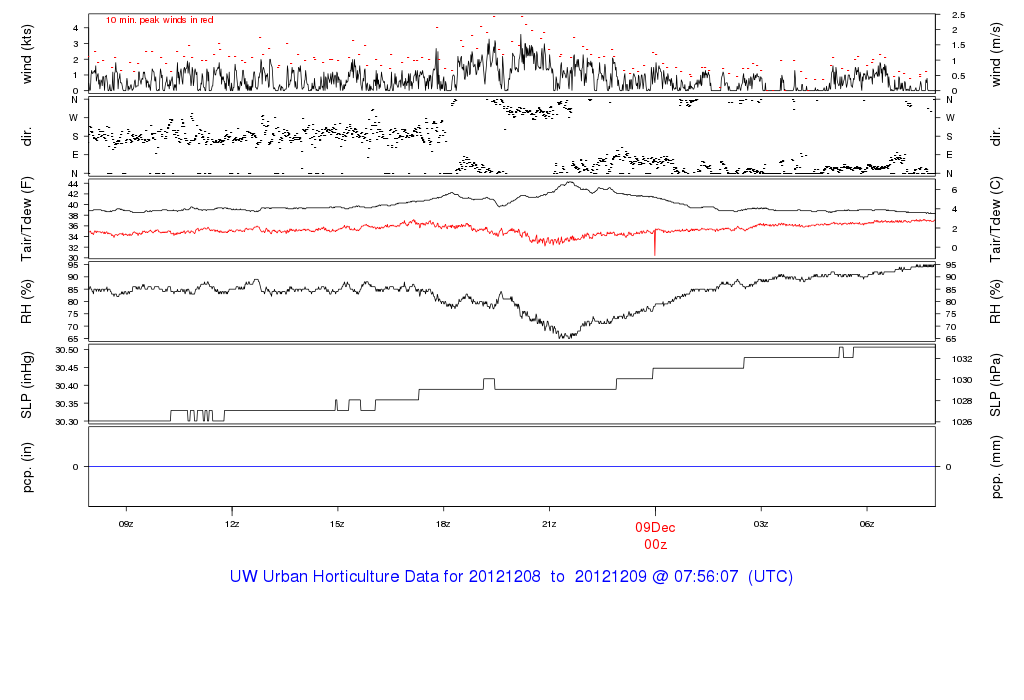Image resolution: width=1024 pixels, height=700 pixels.
Task: Click the '06z' time axis tick label
Action: 867,524
